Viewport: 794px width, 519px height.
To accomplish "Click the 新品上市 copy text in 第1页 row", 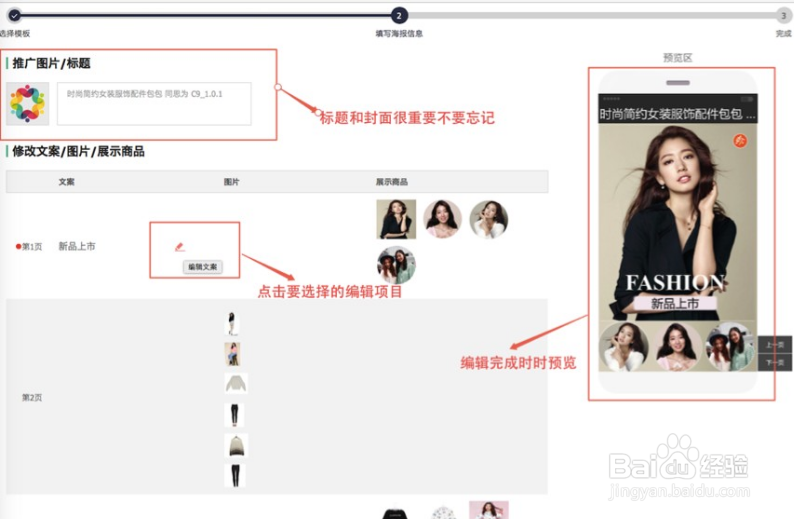I will coord(77,246).
